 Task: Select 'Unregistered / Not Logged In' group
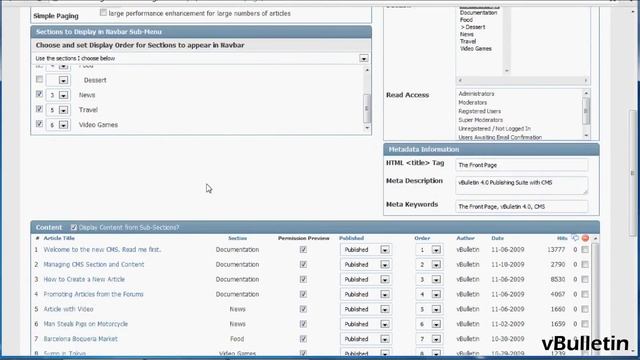click(494, 129)
